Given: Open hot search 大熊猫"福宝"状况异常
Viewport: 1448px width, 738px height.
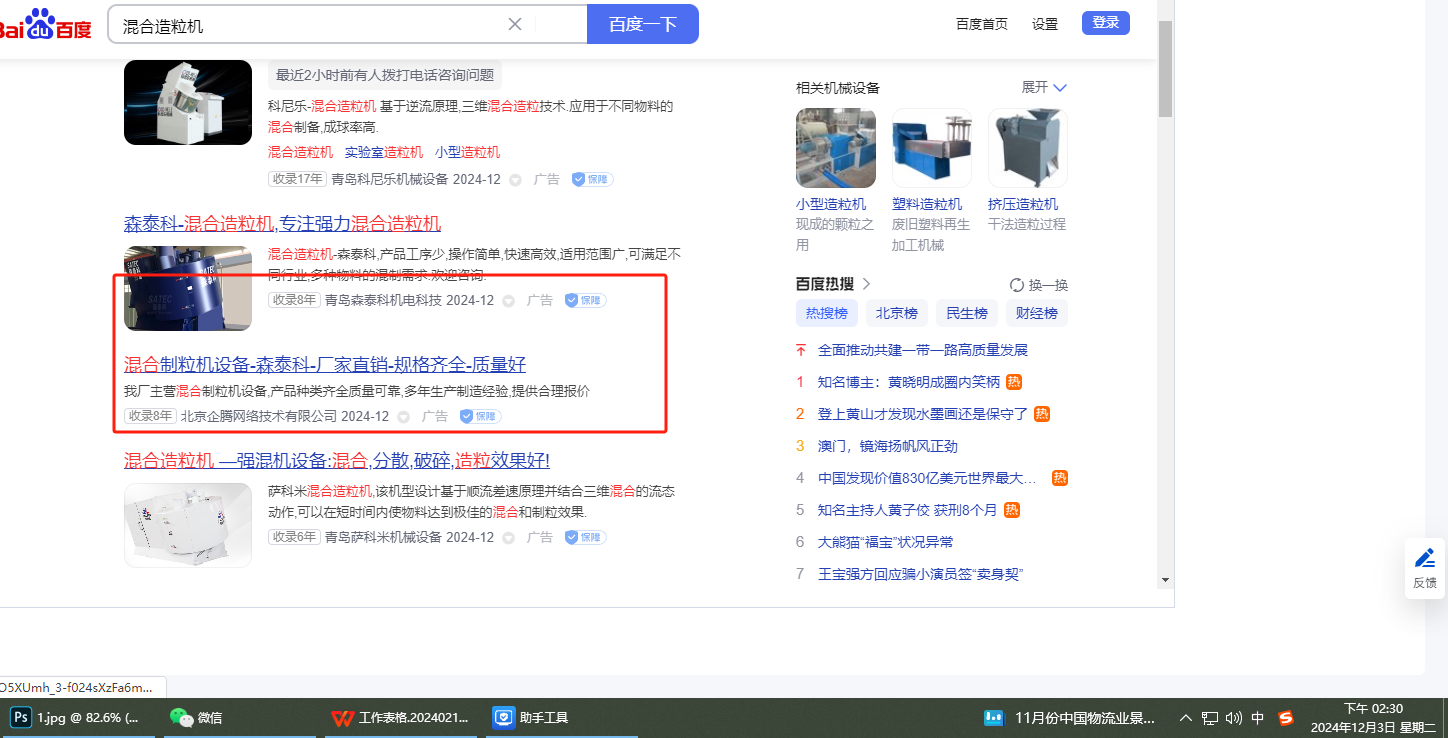Looking at the screenshot, I should [x=886, y=542].
